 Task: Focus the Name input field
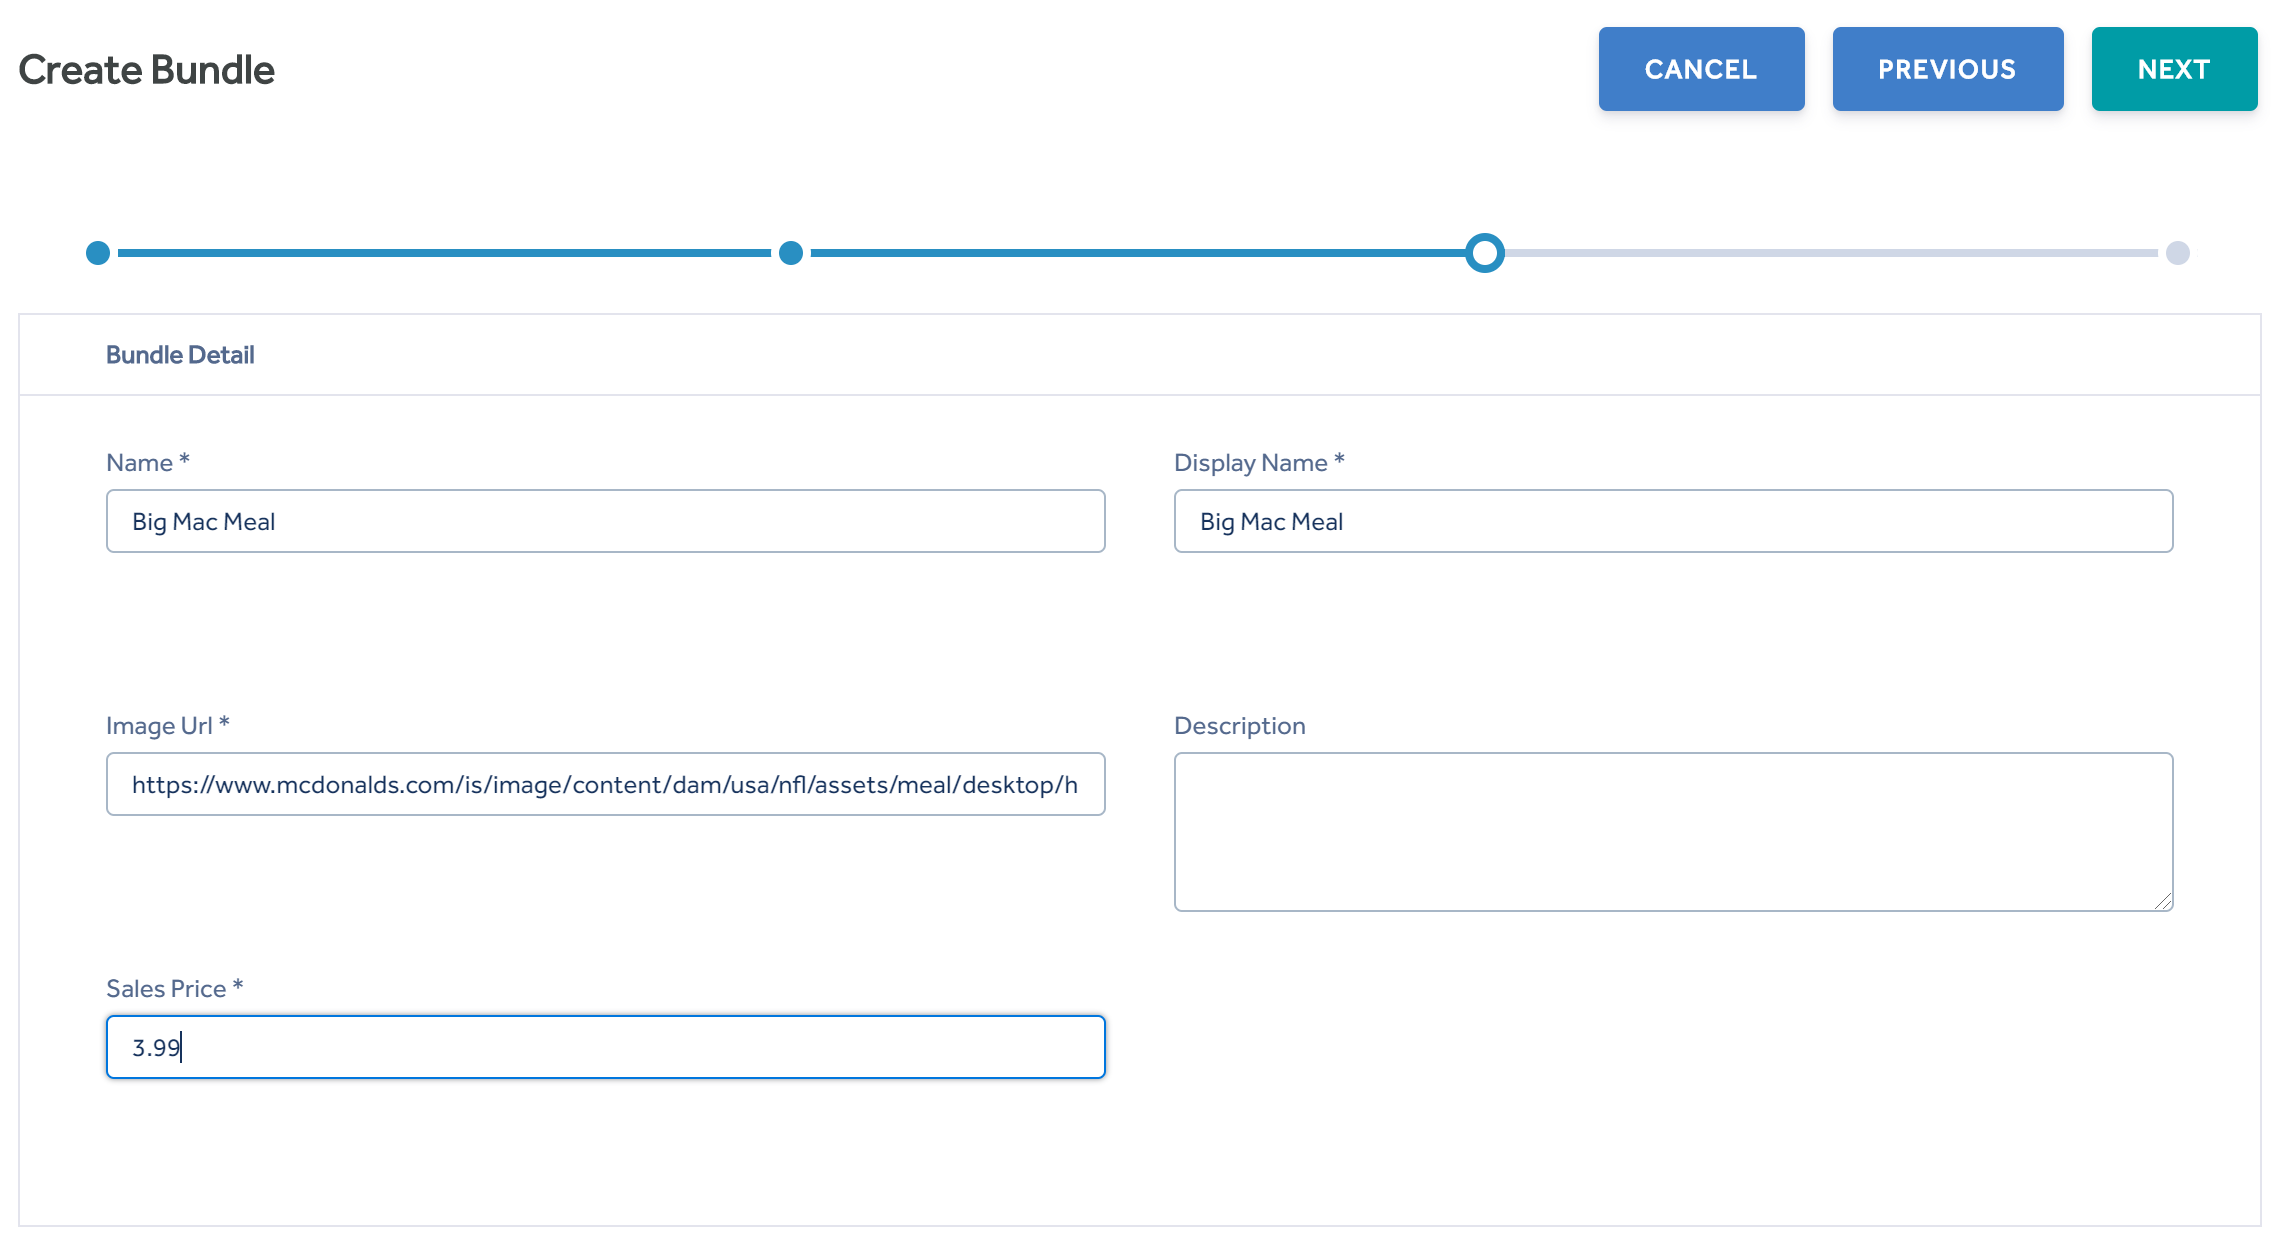(606, 521)
